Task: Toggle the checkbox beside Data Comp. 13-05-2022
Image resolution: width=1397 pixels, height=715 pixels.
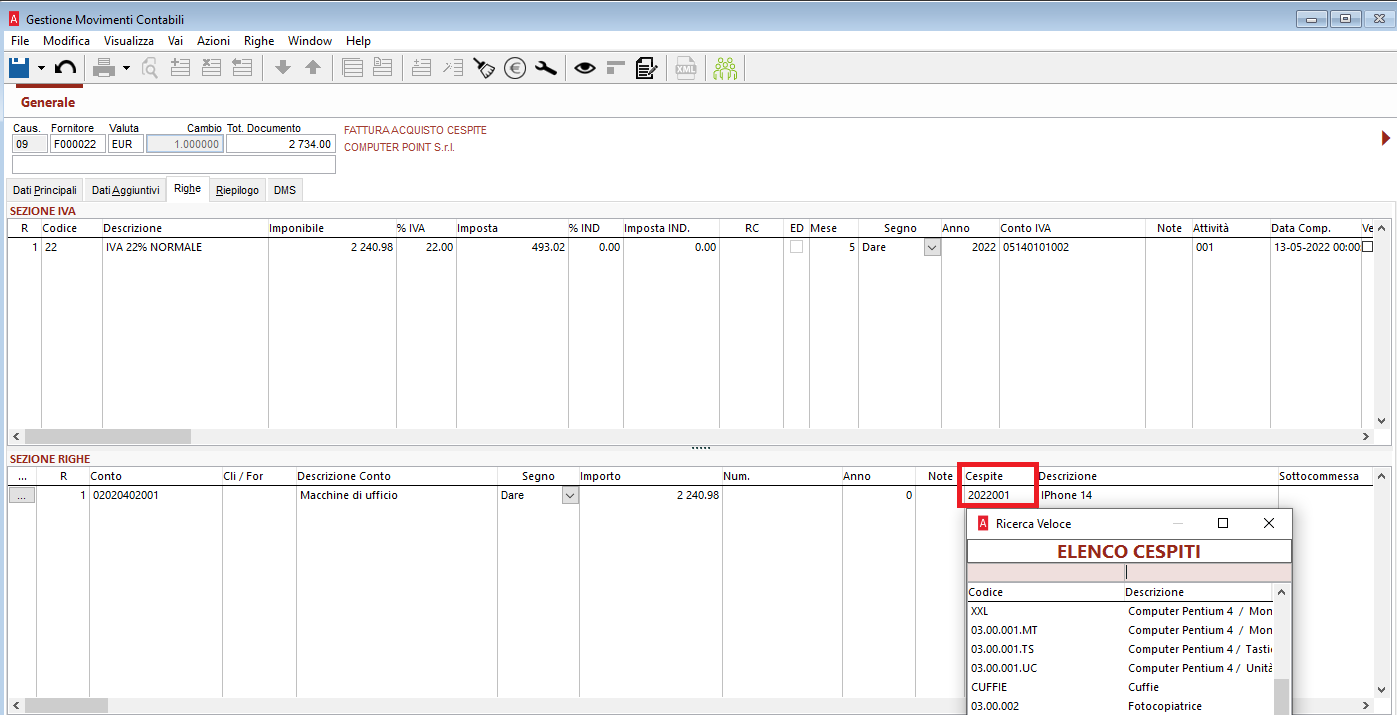Action: (x=1368, y=247)
